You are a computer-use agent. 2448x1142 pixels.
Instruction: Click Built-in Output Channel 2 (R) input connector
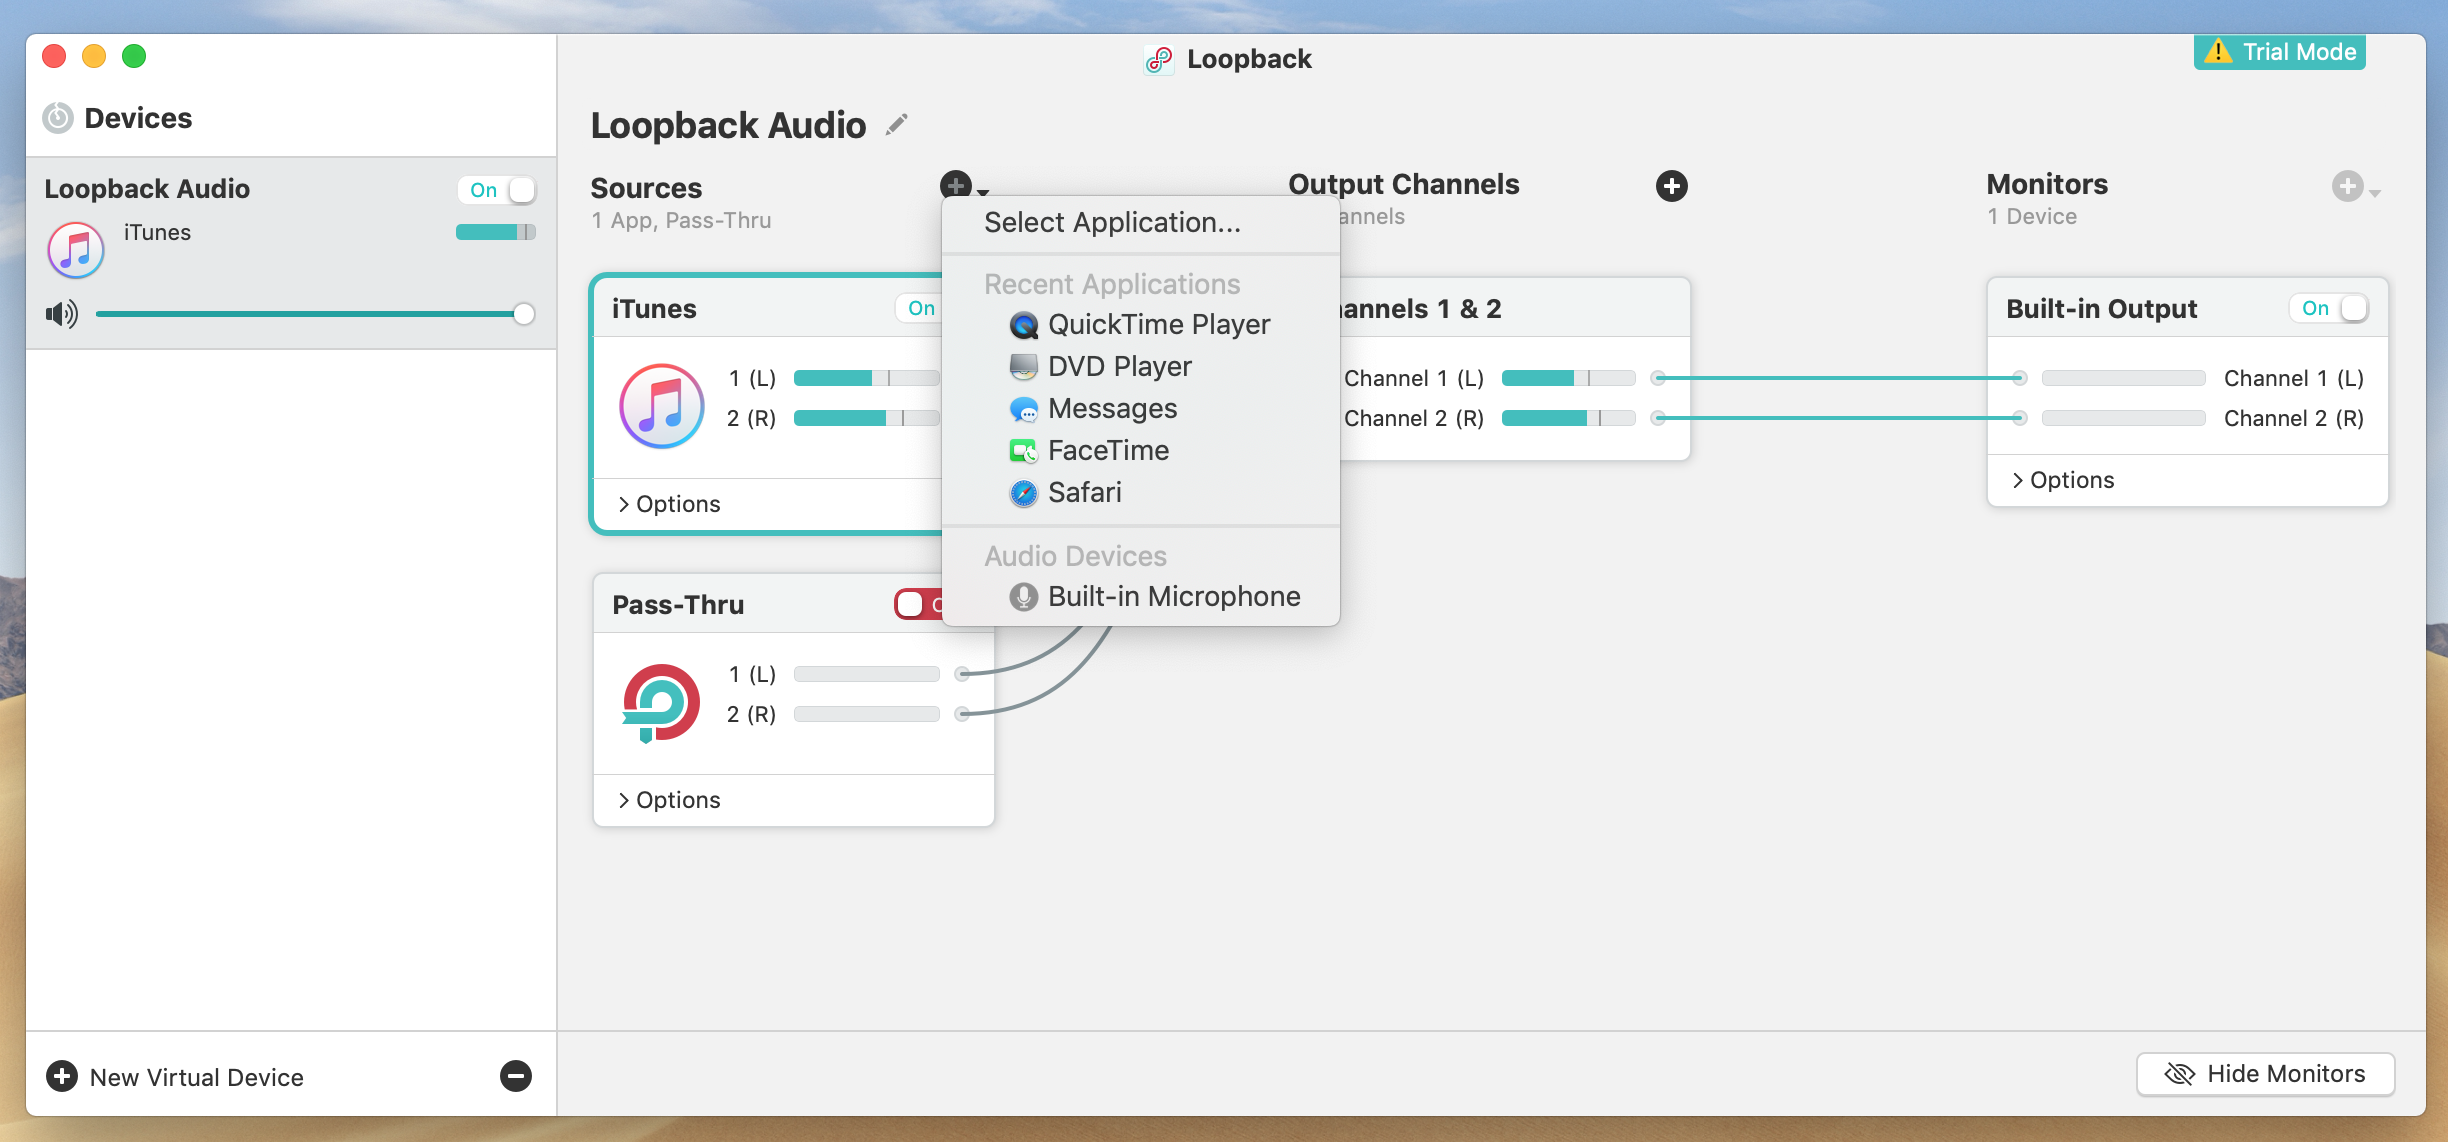click(2020, 418)
